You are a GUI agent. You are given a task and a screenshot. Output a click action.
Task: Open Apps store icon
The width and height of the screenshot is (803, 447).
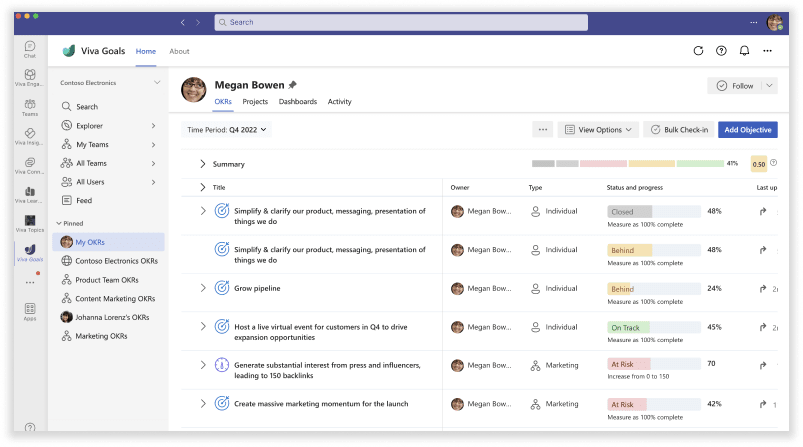coord(30,311)
